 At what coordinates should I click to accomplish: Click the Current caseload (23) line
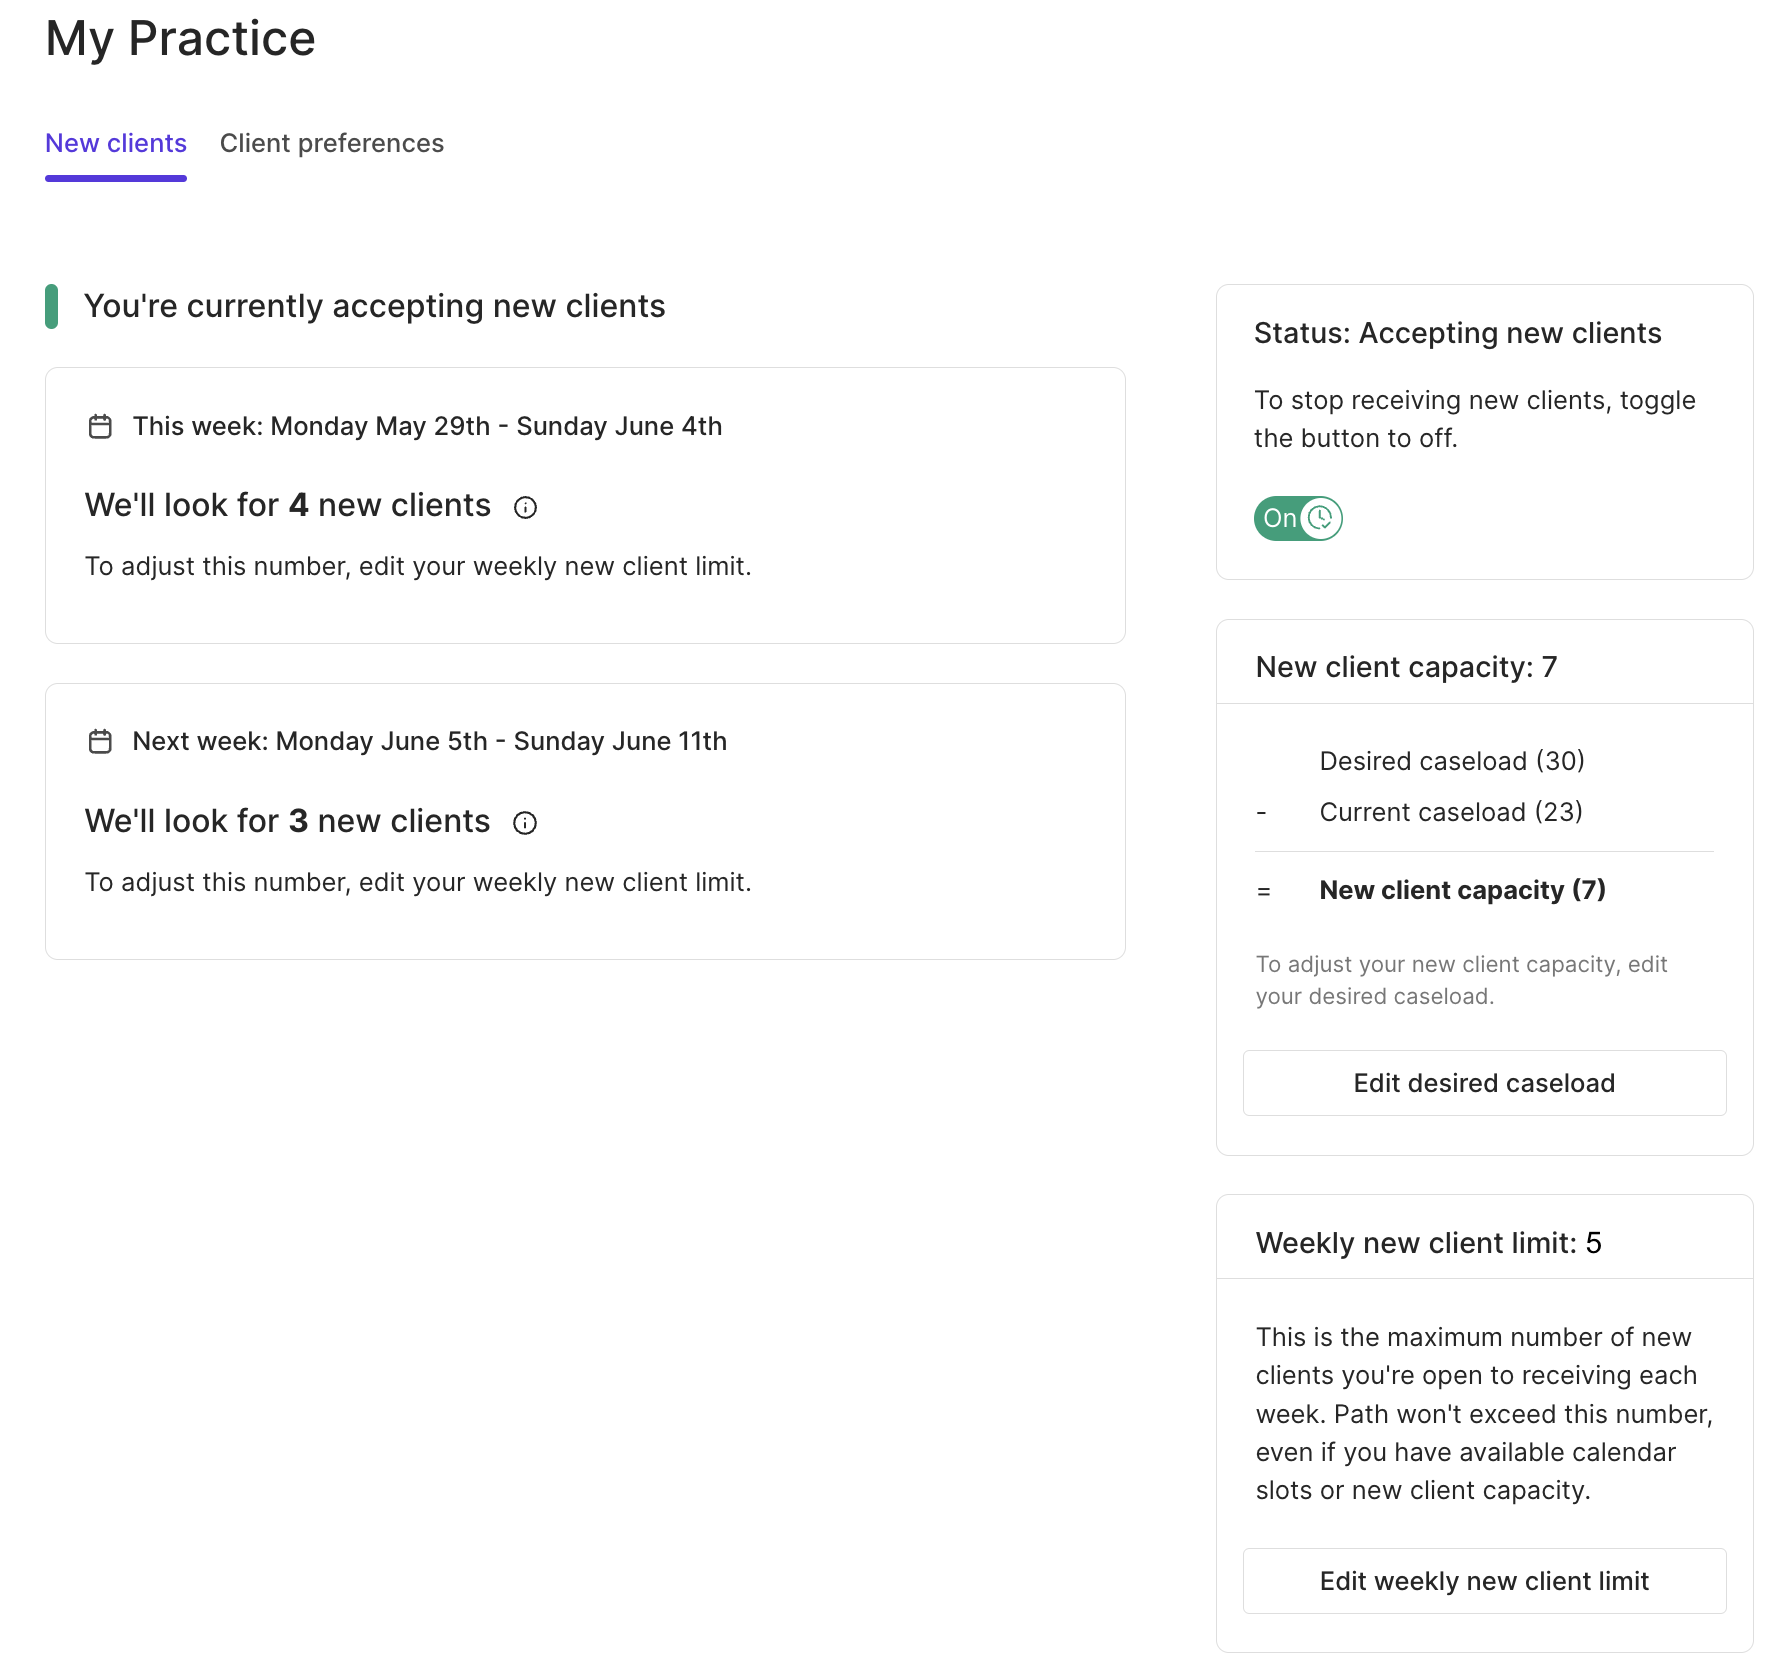click(x=1450, y=812)
